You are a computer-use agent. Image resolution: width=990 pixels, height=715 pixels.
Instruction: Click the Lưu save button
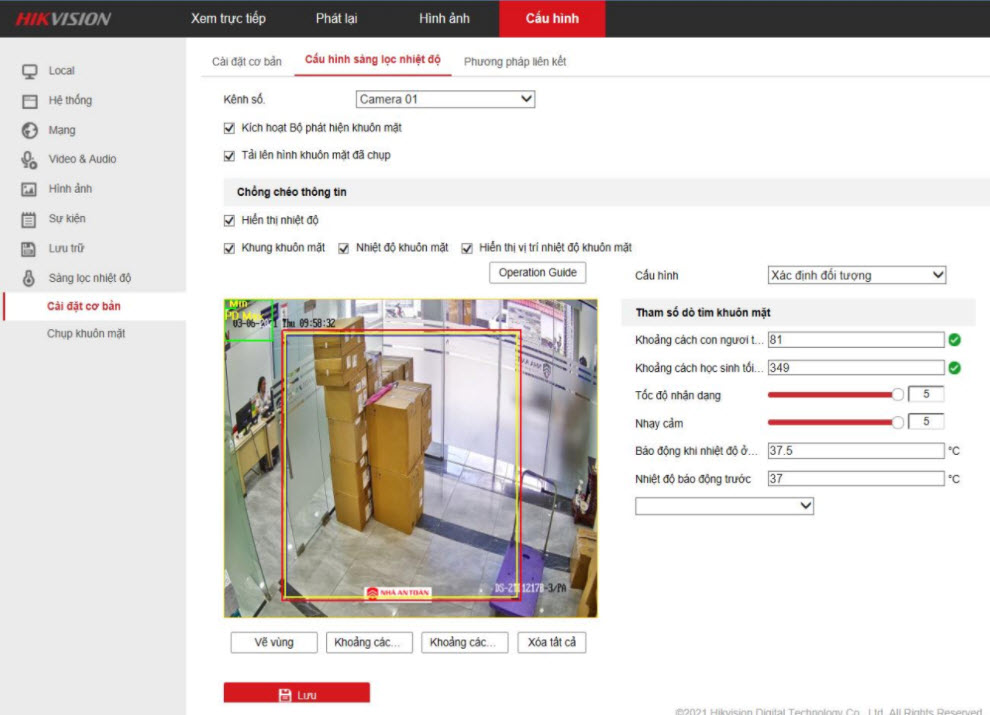pos(296,694)
